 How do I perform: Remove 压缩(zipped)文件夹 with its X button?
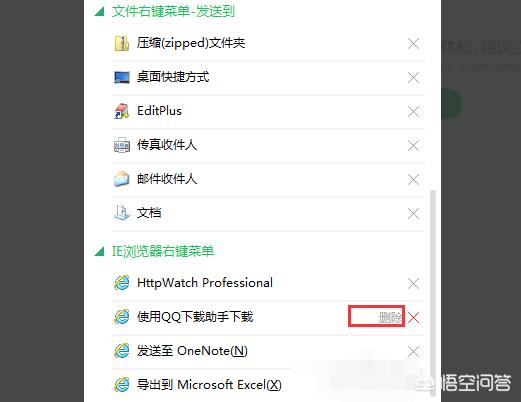coord(413,44)
